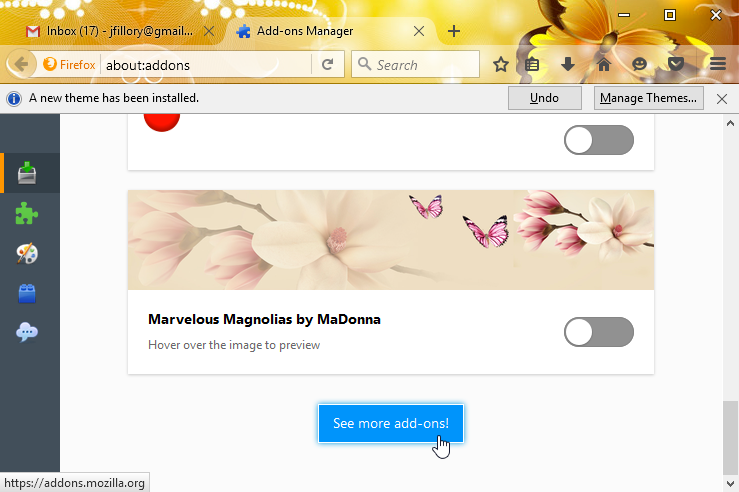The height and width of the screenshot is (492, 739).
Task: Preview the Marvelous Magnolias theme image
Action: click(x=390, y=240)
